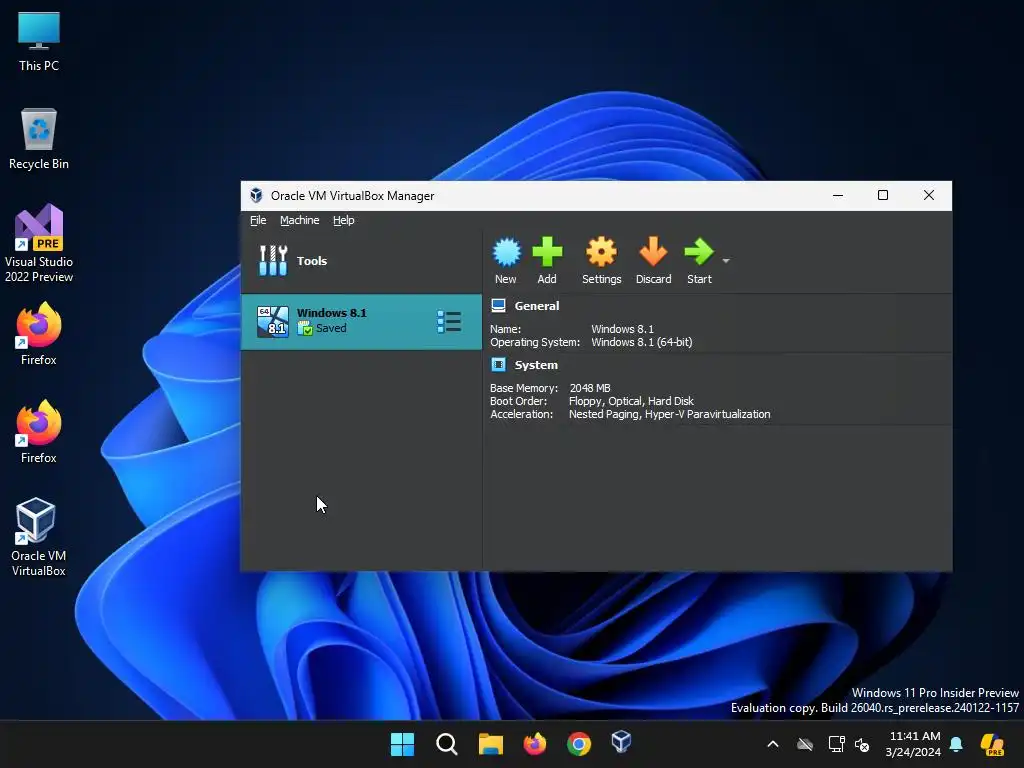Click the Windows 8.1 OS icon
1024x768 pixels.
(272, 321)
